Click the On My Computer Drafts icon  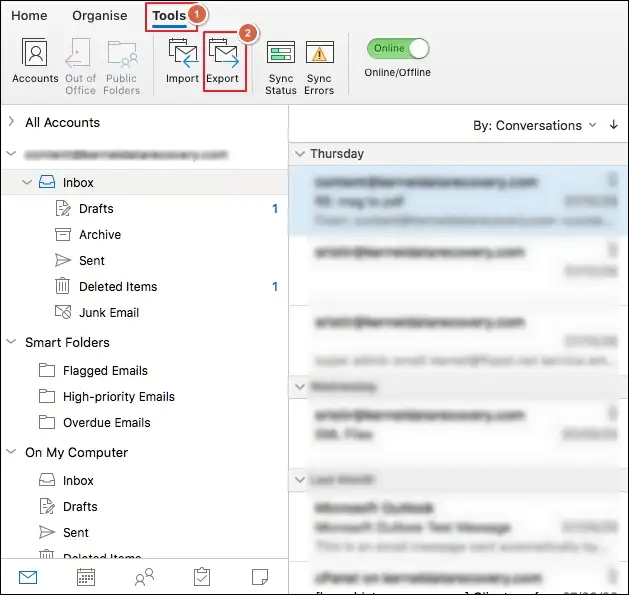pyautogui.click(x=47, y=506)
